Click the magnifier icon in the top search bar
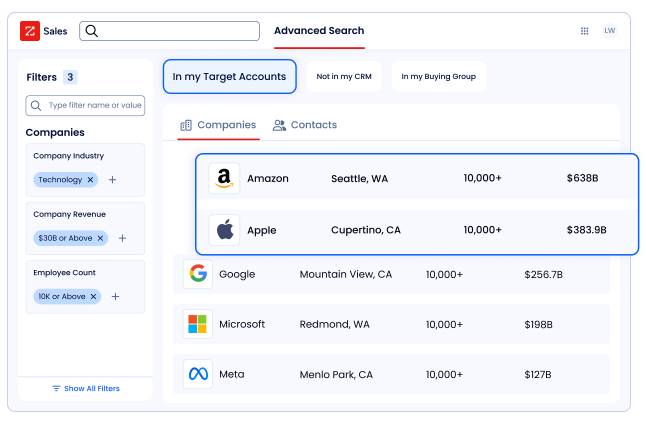This screenshot has width=646, height=424. click(x=91, y=31)
